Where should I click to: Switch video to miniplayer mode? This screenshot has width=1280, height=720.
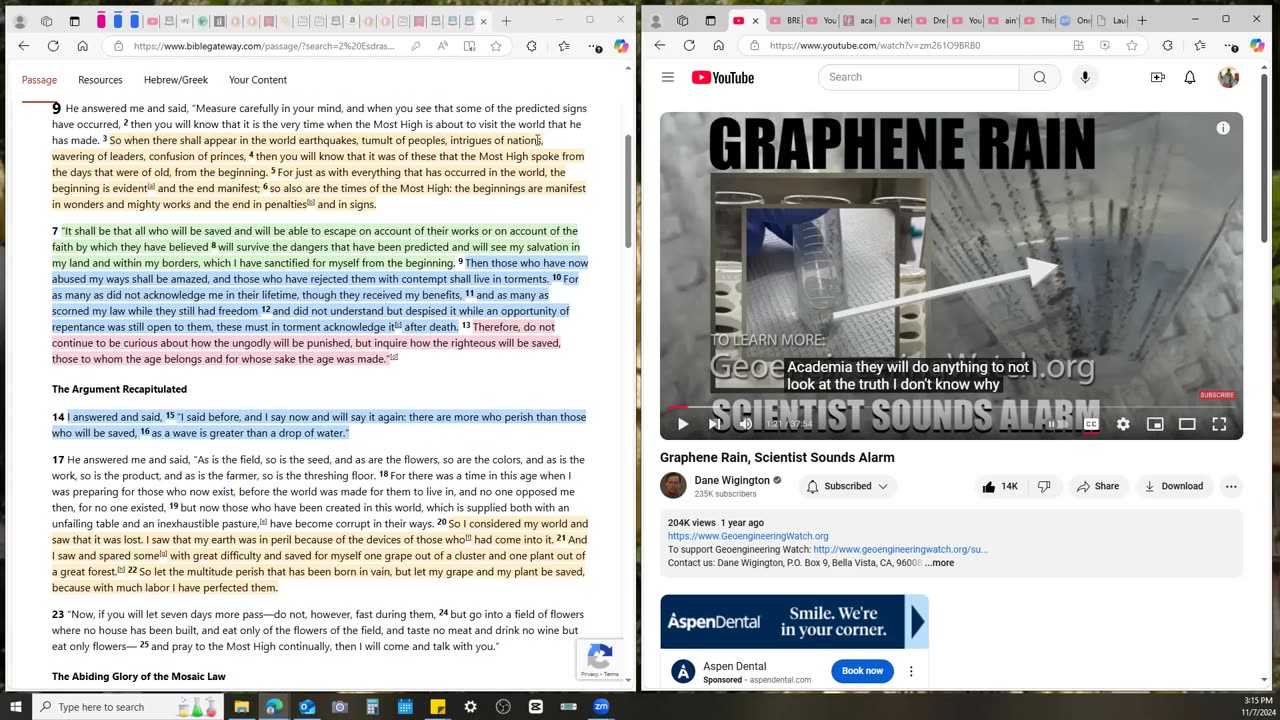(x=1155, y=424)
